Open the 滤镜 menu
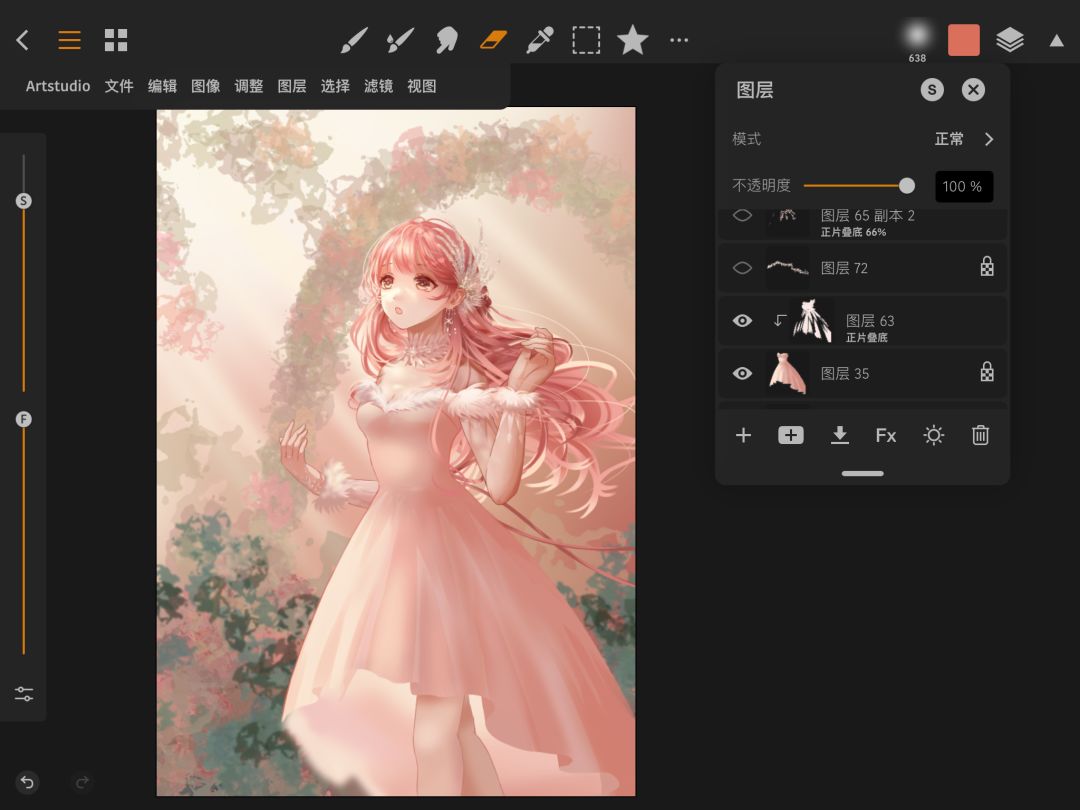The height and width of the screenshot is (810, 1080). pyautogui.click(x=378, y=86)
